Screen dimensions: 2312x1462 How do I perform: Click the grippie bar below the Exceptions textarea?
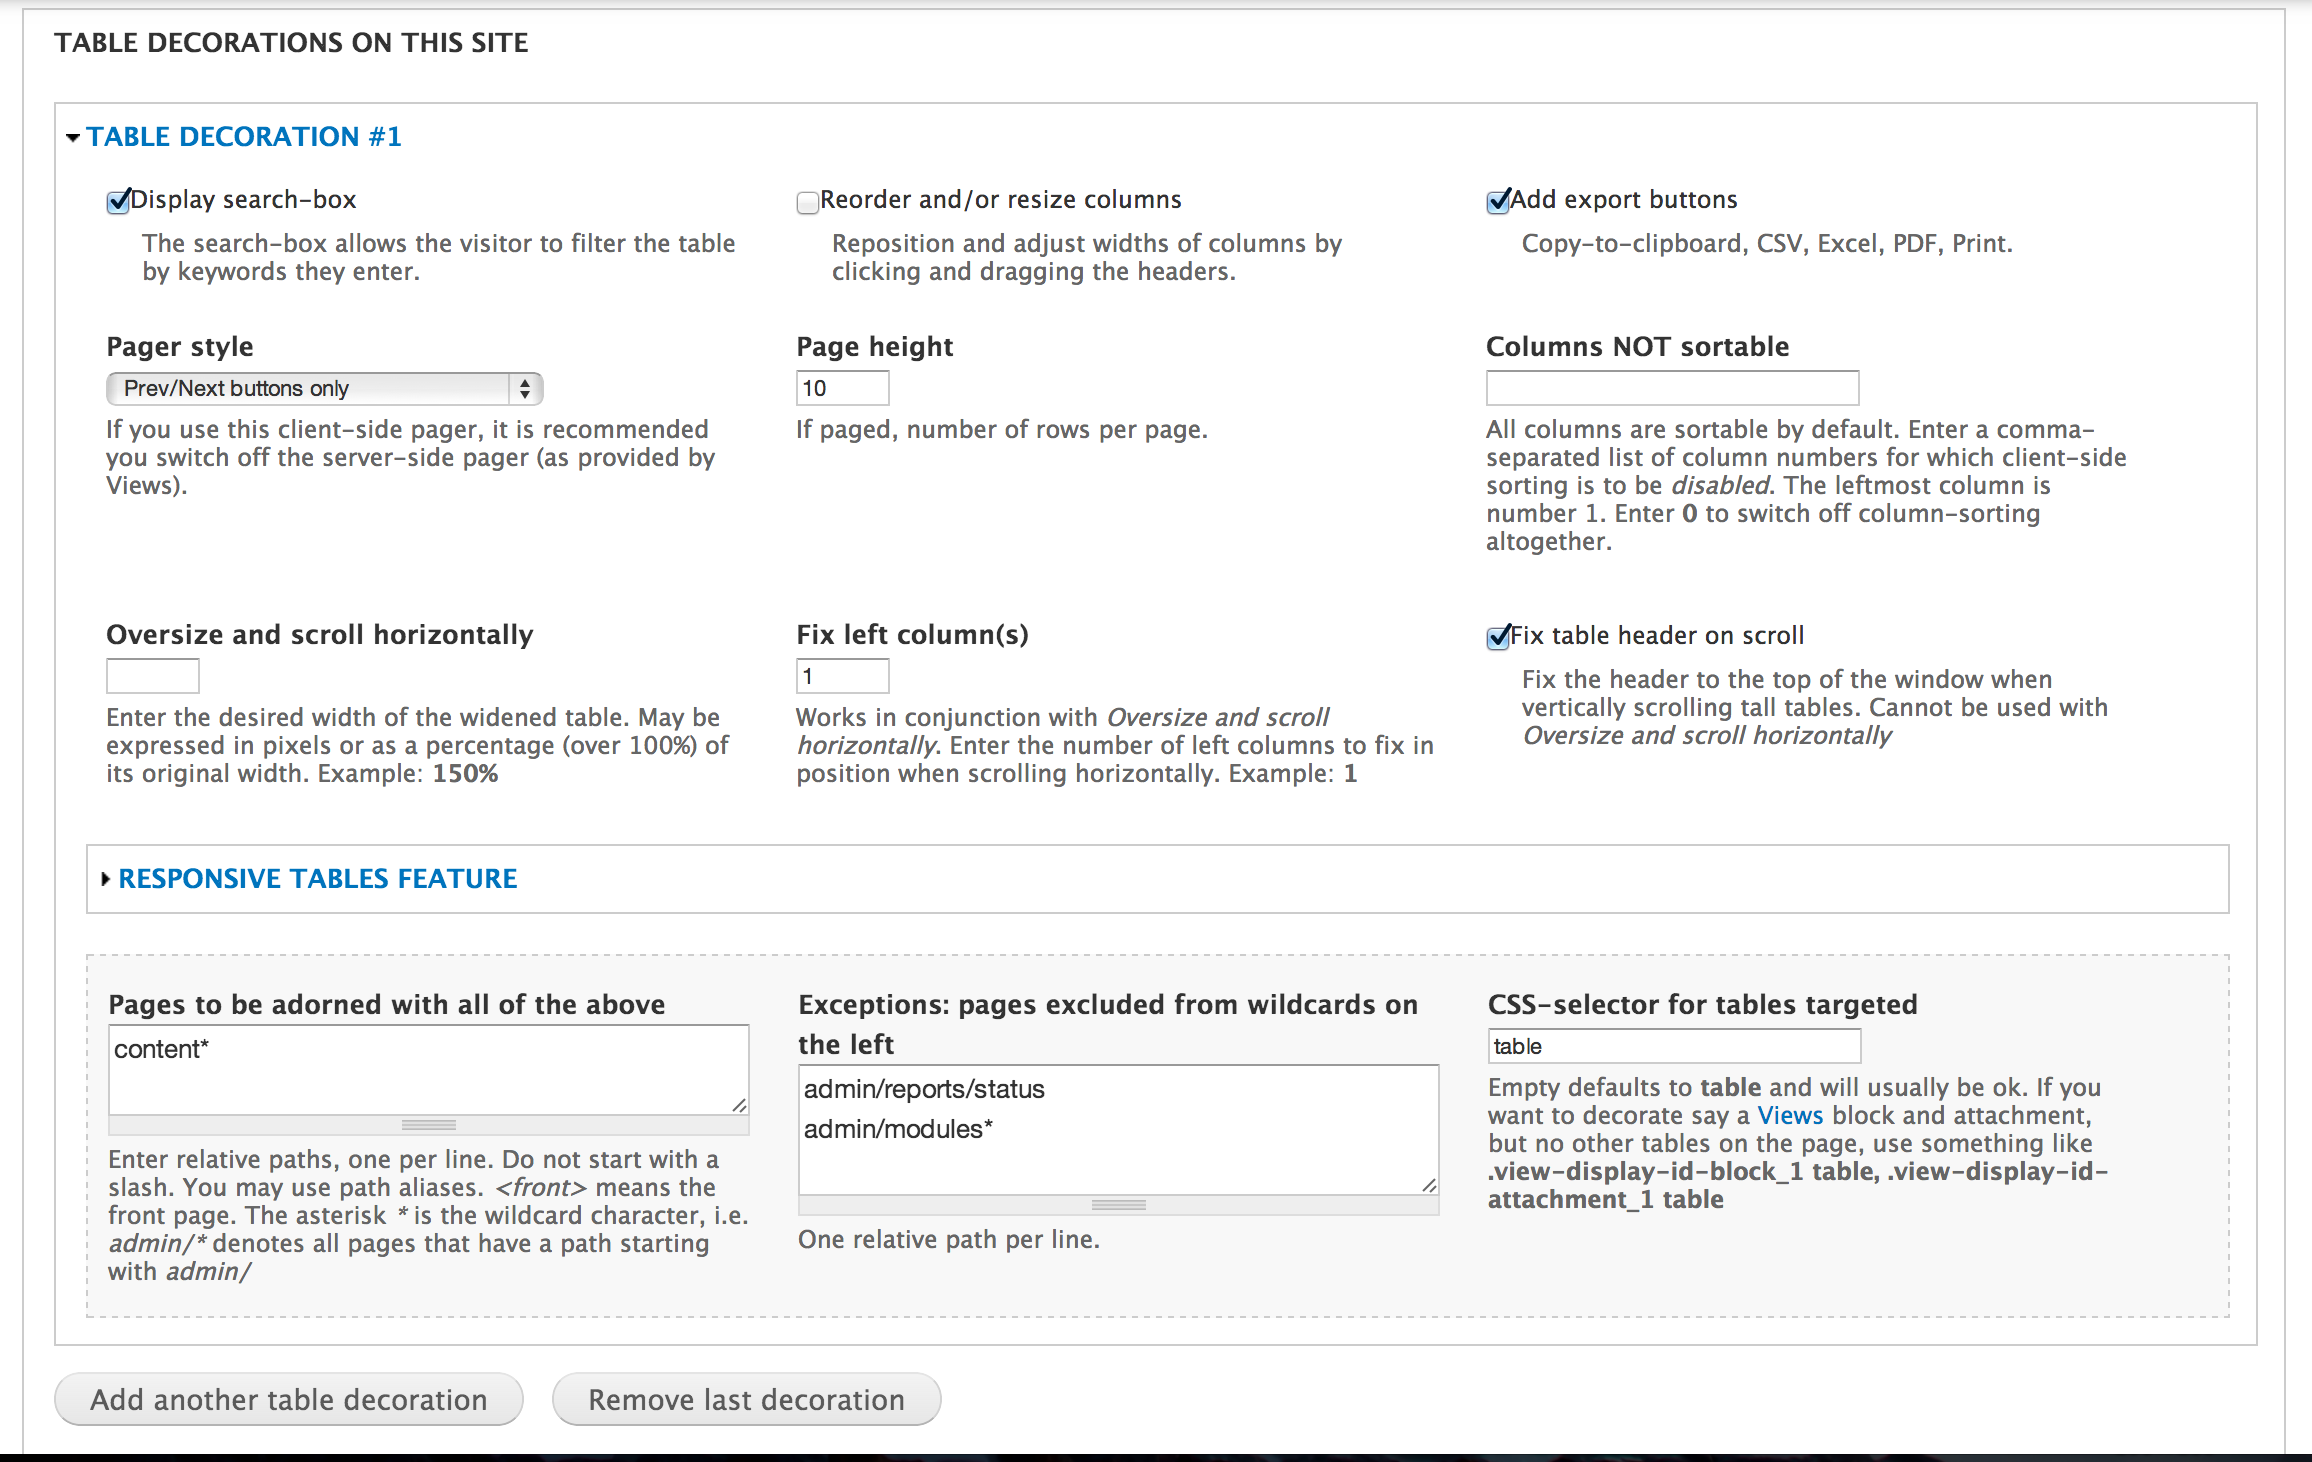(1118, 1205)
